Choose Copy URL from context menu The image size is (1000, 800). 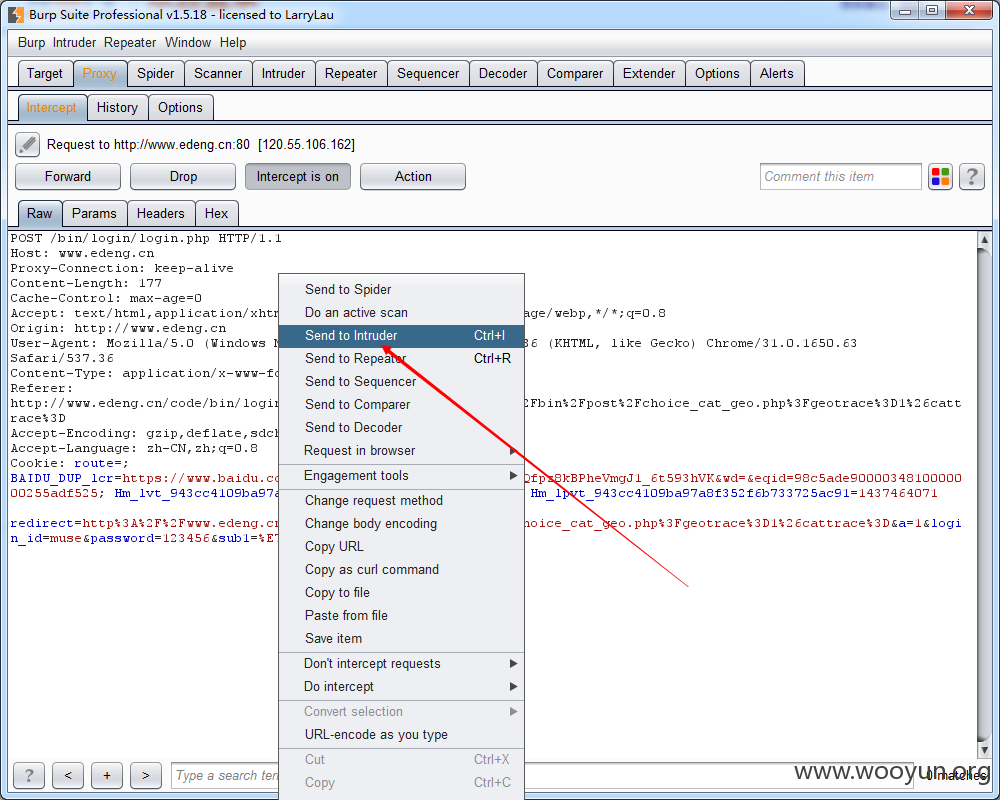tap(401, 547)
